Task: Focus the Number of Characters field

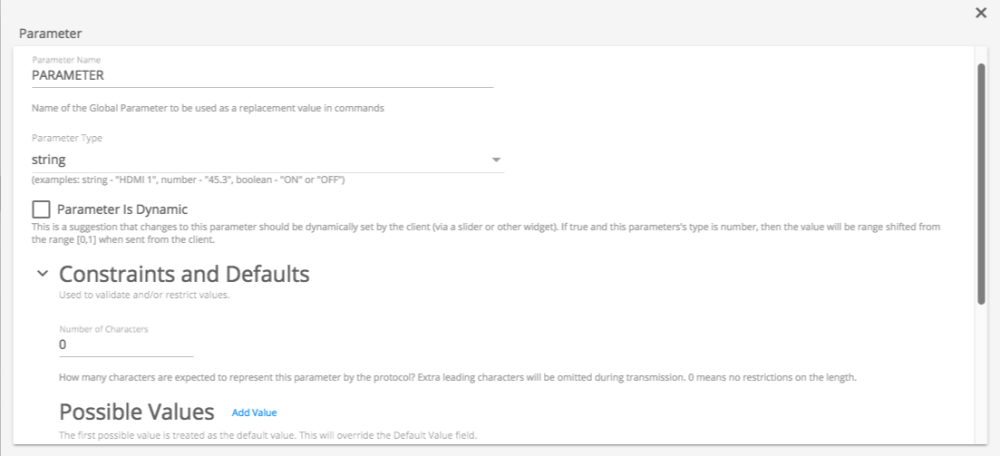Action: [x=126, y=344]
